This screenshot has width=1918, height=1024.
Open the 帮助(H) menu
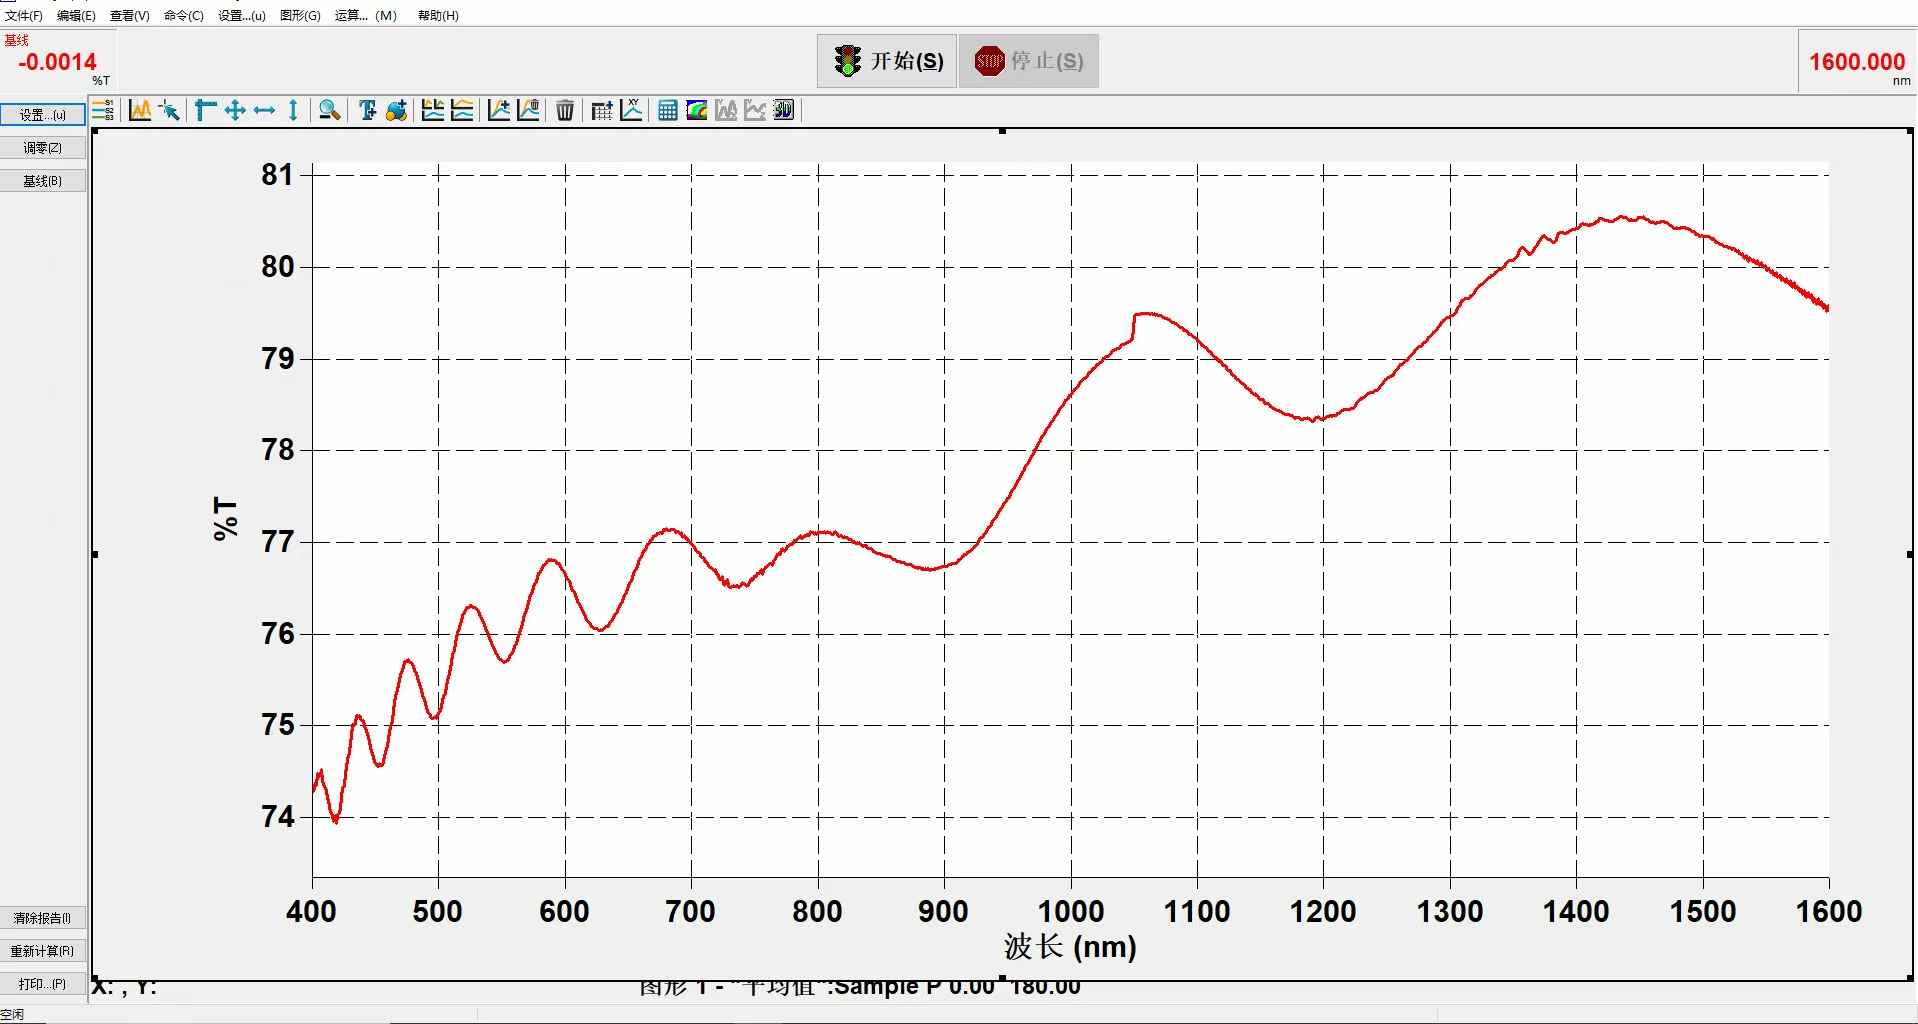tap(438, 15)
